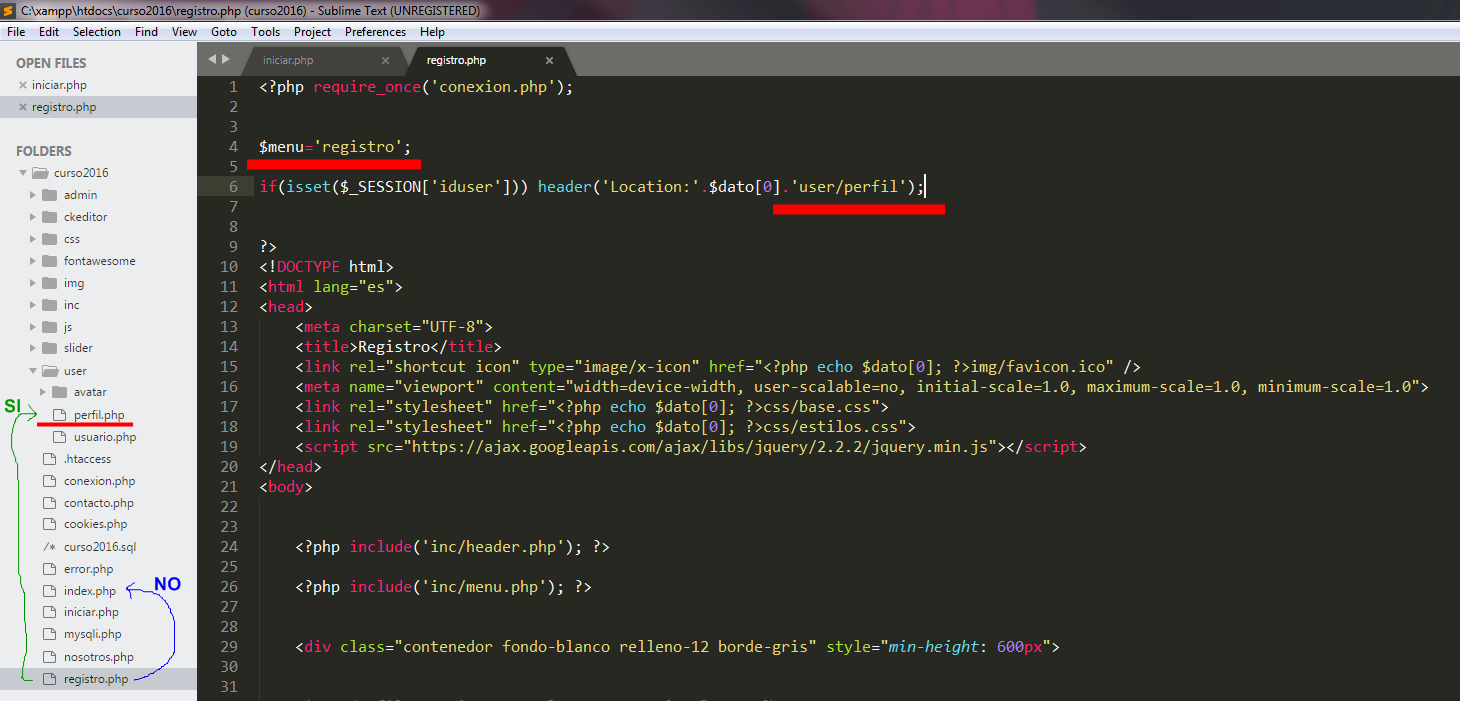Click line number 6 in the gutter

(233, 187)
